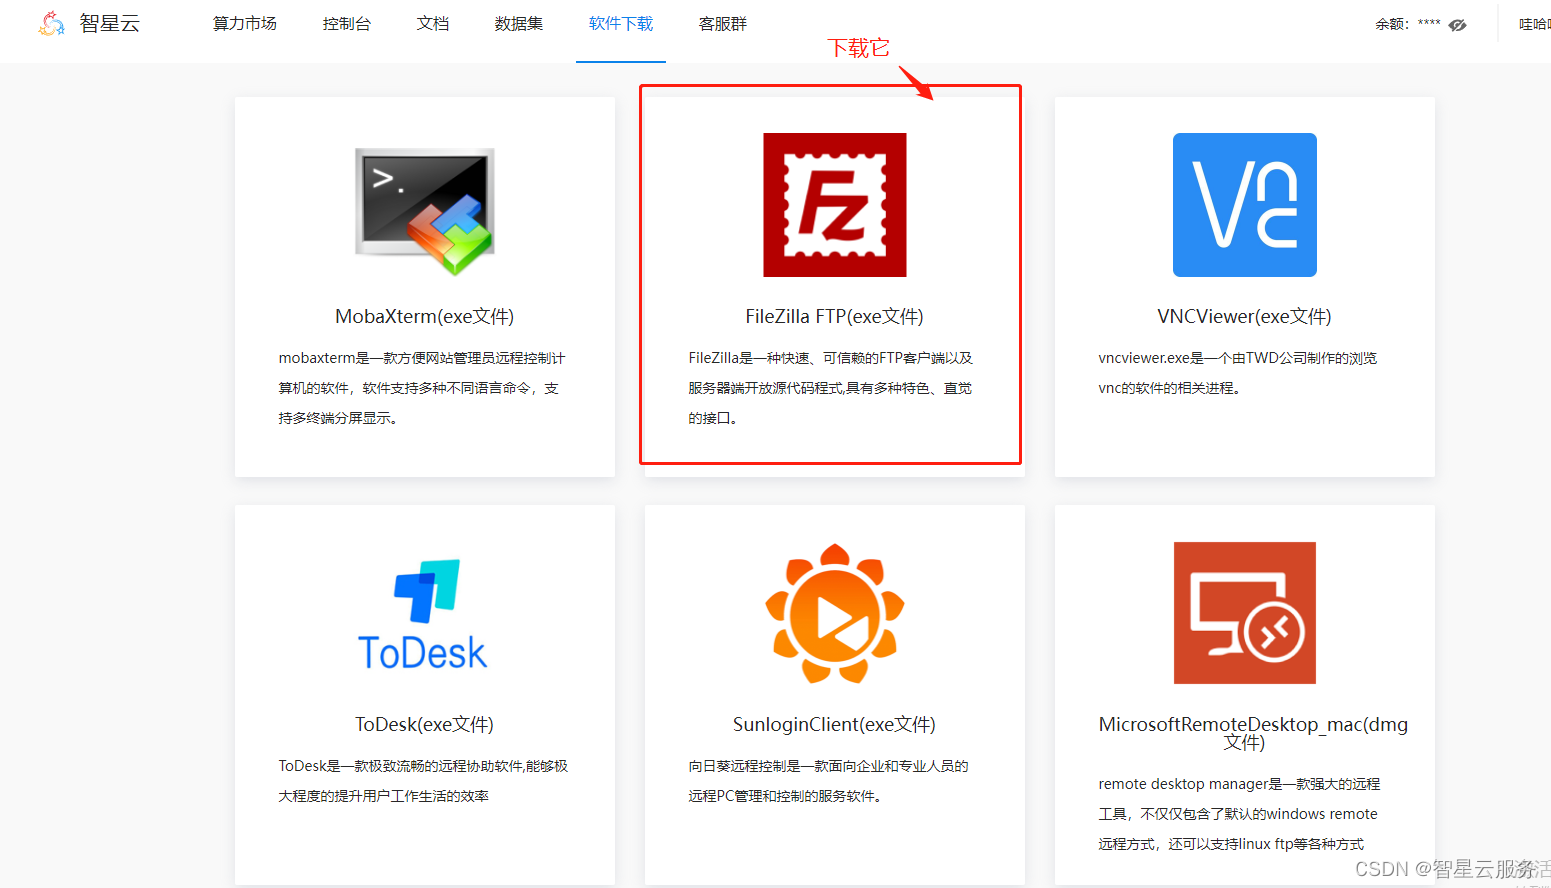
Task: Click the remote desktop manager description
Action: [1239, 814]
